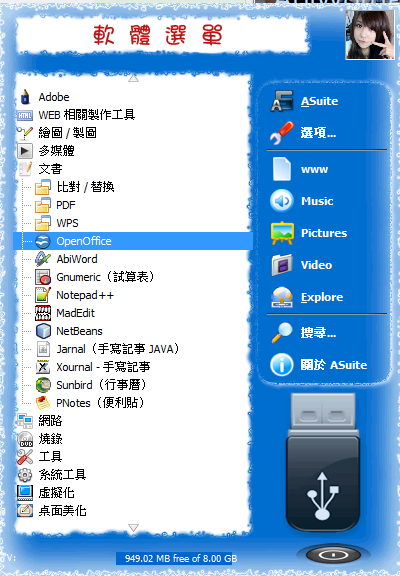Click the Pictures easel icon
The width and height of the screenshot is (400, 576).
[282, 233]
